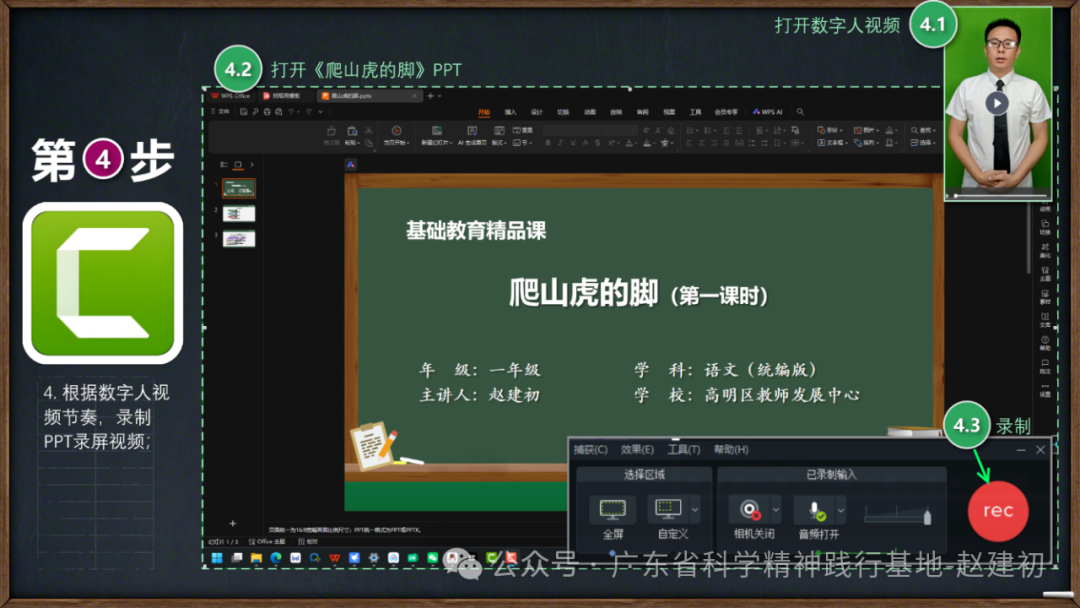1080x608 pixels.
Task: Open the 捕获(C) capture menu
Action: point(590,450)
